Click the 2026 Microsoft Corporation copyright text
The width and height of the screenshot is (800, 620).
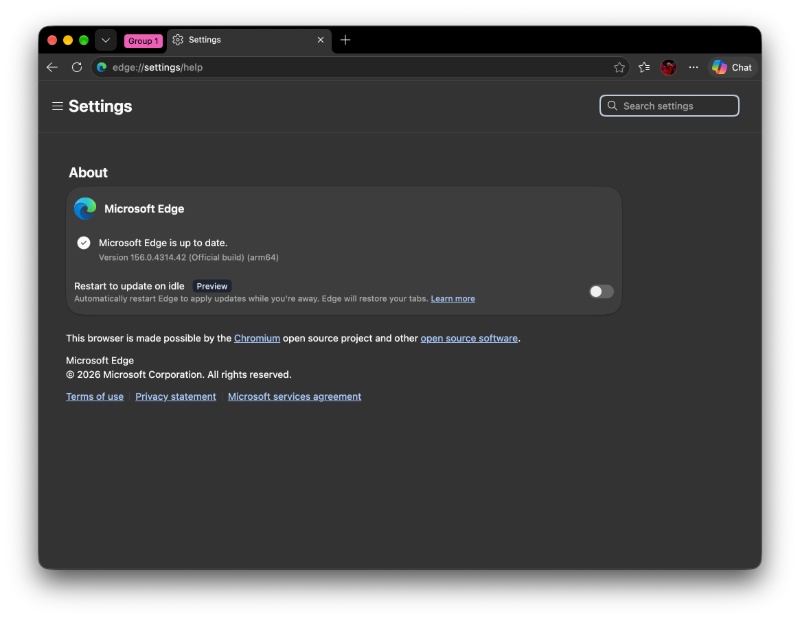179,375
